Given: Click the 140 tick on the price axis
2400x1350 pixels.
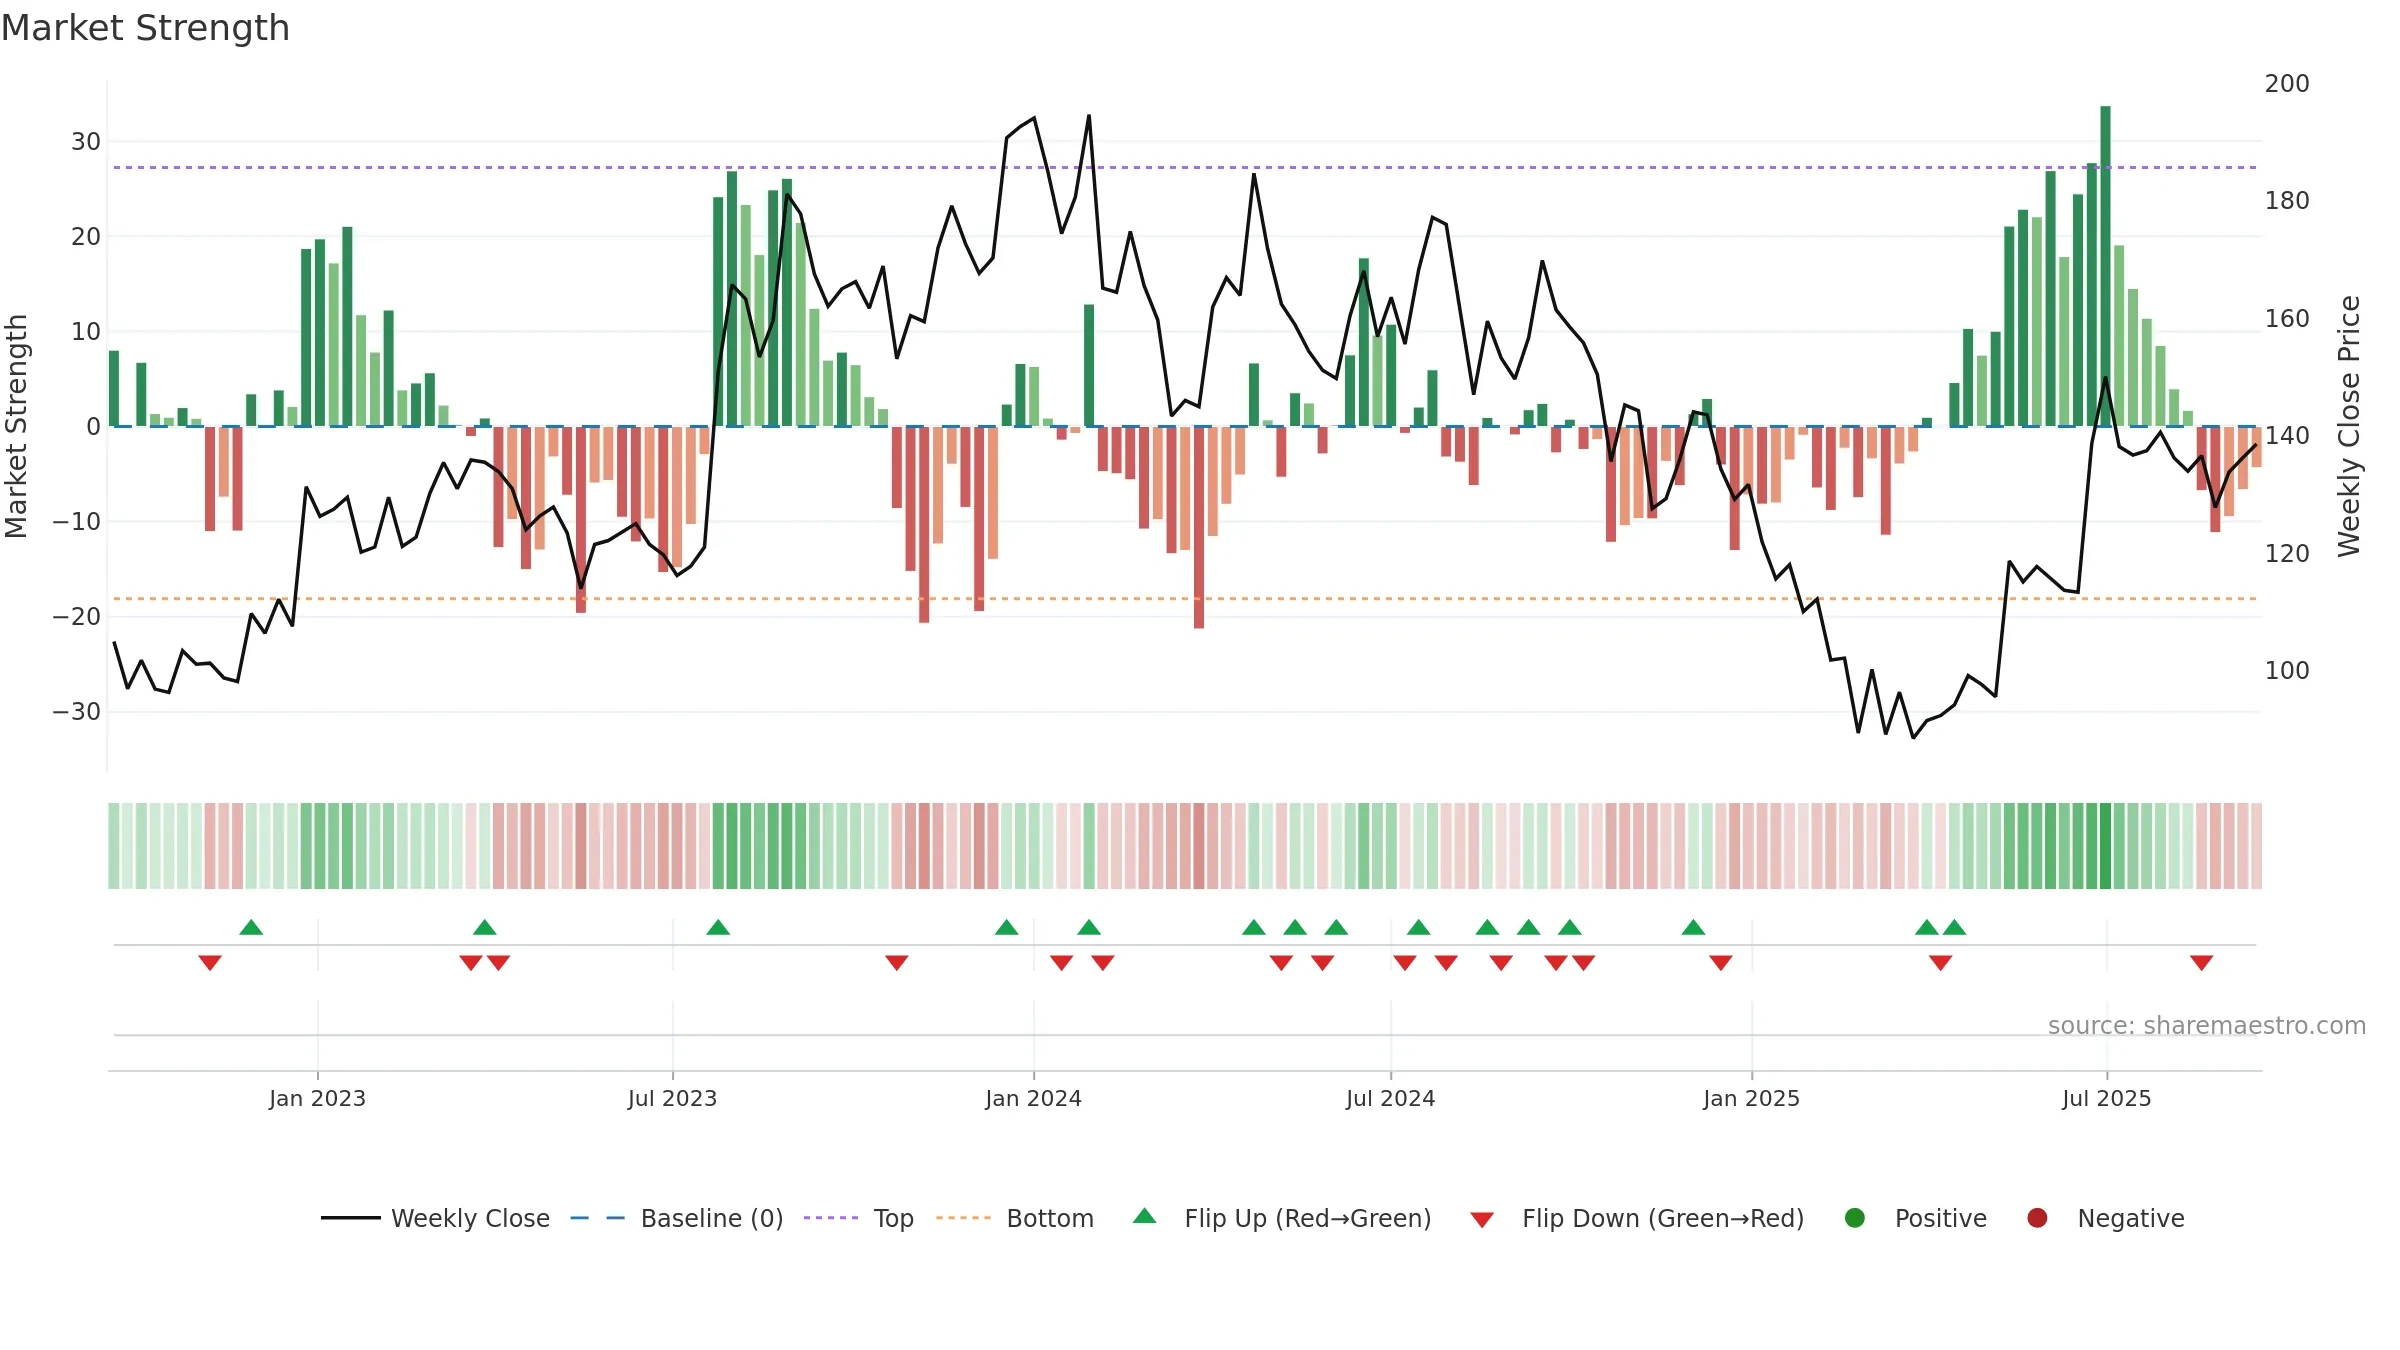Looking at the screenshot, I should [x=2287, y=435].
